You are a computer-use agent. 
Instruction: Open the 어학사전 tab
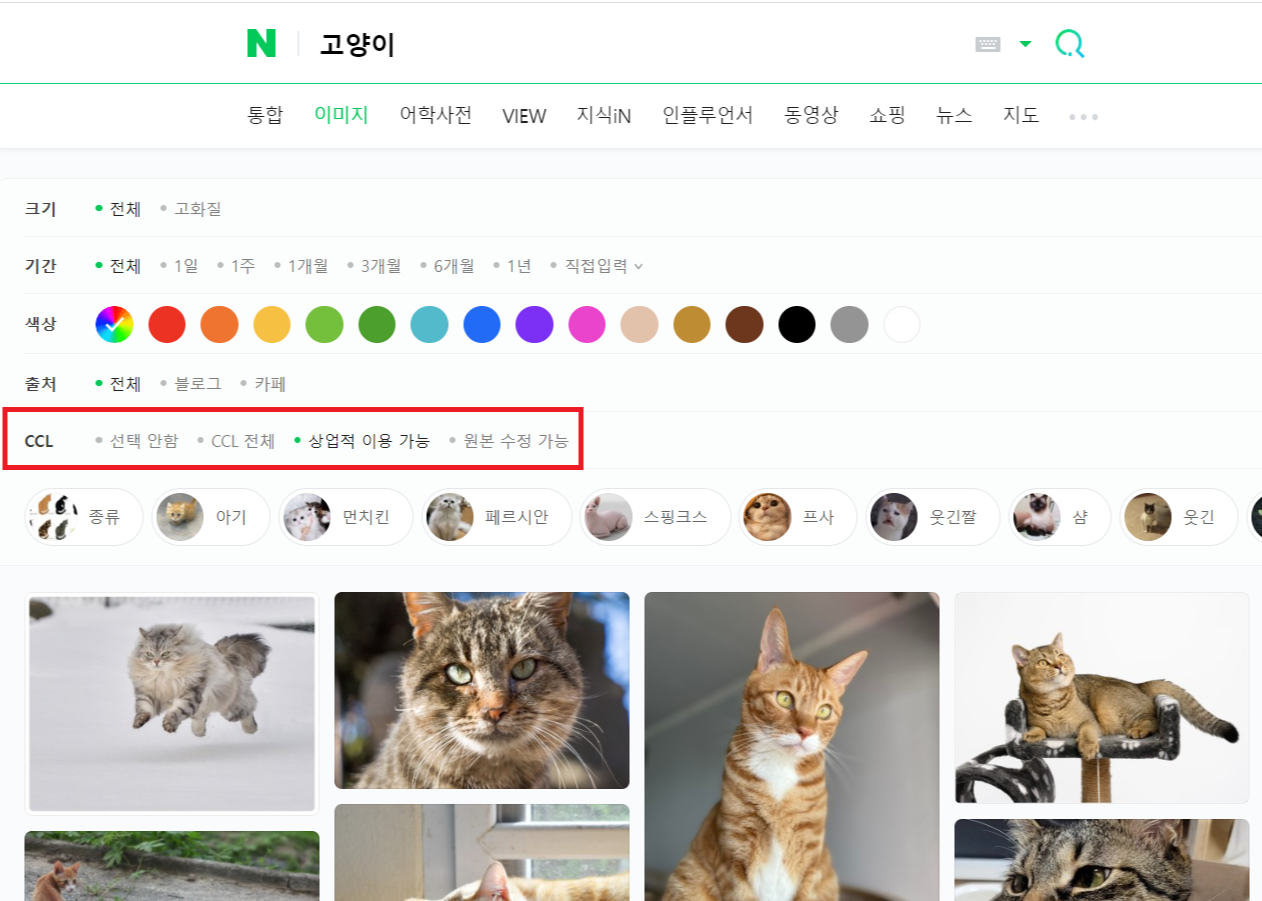point(435,115)
